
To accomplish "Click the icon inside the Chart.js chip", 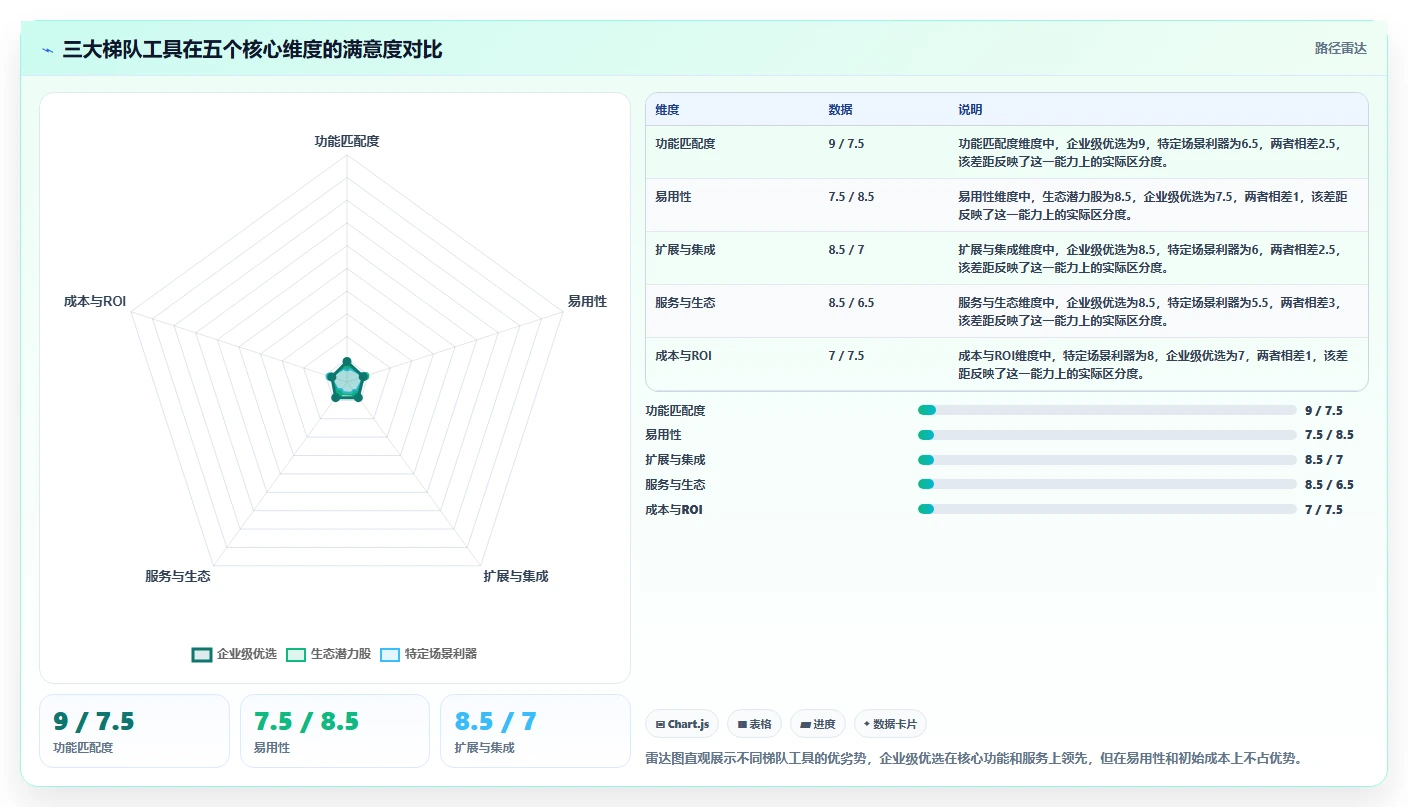I will [660, 724].
